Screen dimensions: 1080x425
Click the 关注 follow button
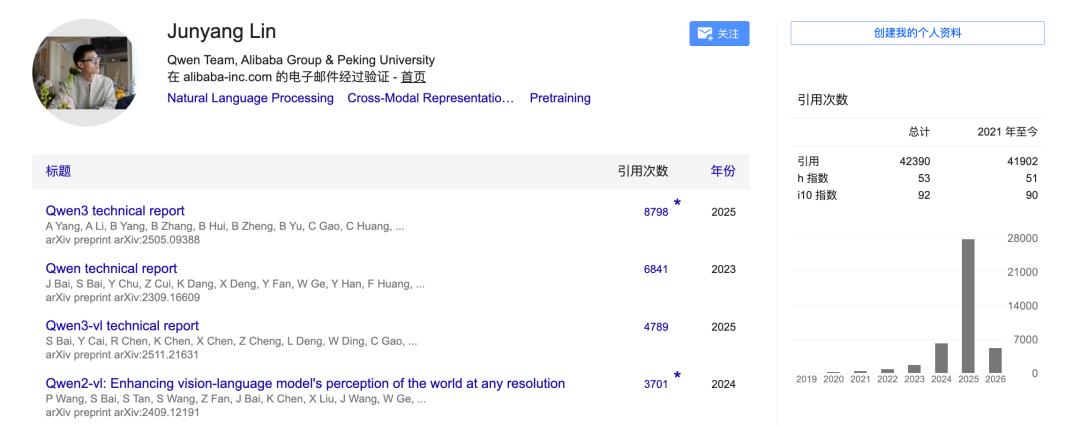(x=719, y=34)
